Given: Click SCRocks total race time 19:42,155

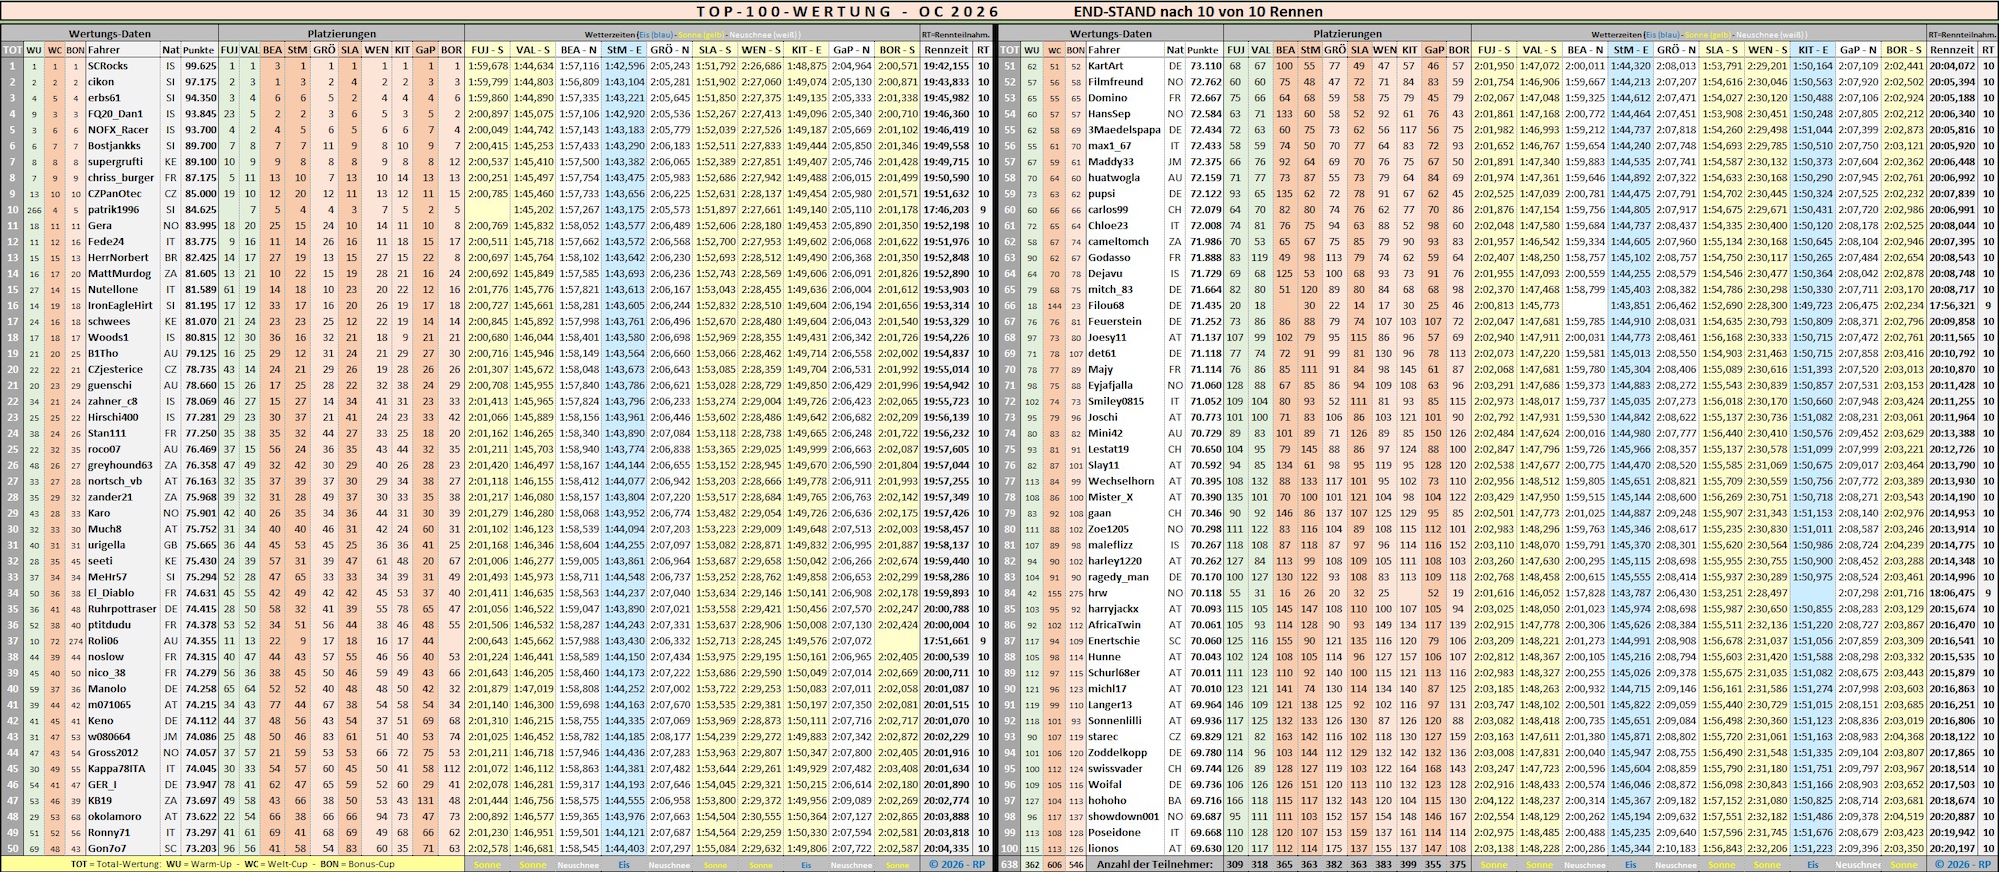Looking at the screenshot, I should [945, 66].
